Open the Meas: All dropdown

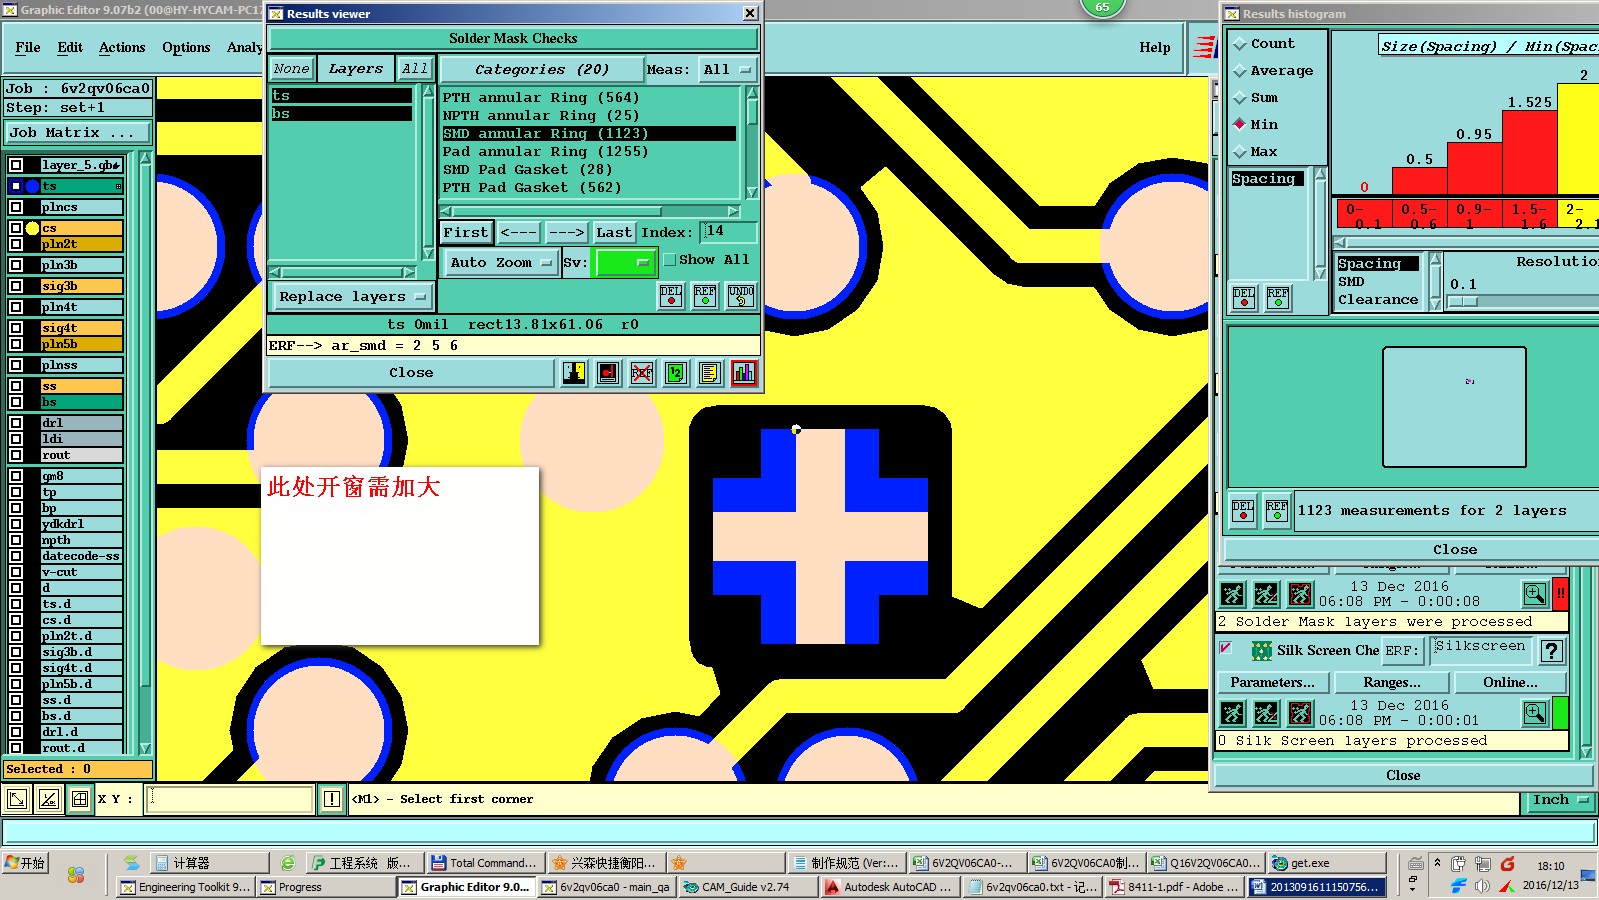[x=727, y=70]
